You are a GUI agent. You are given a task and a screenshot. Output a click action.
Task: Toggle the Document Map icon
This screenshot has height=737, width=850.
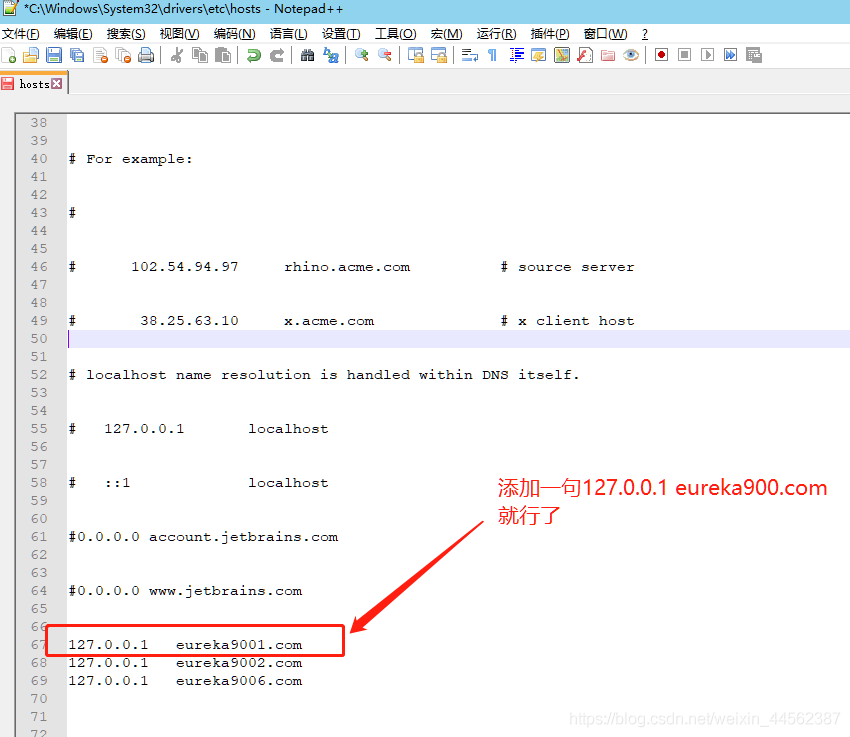[562, 55]
